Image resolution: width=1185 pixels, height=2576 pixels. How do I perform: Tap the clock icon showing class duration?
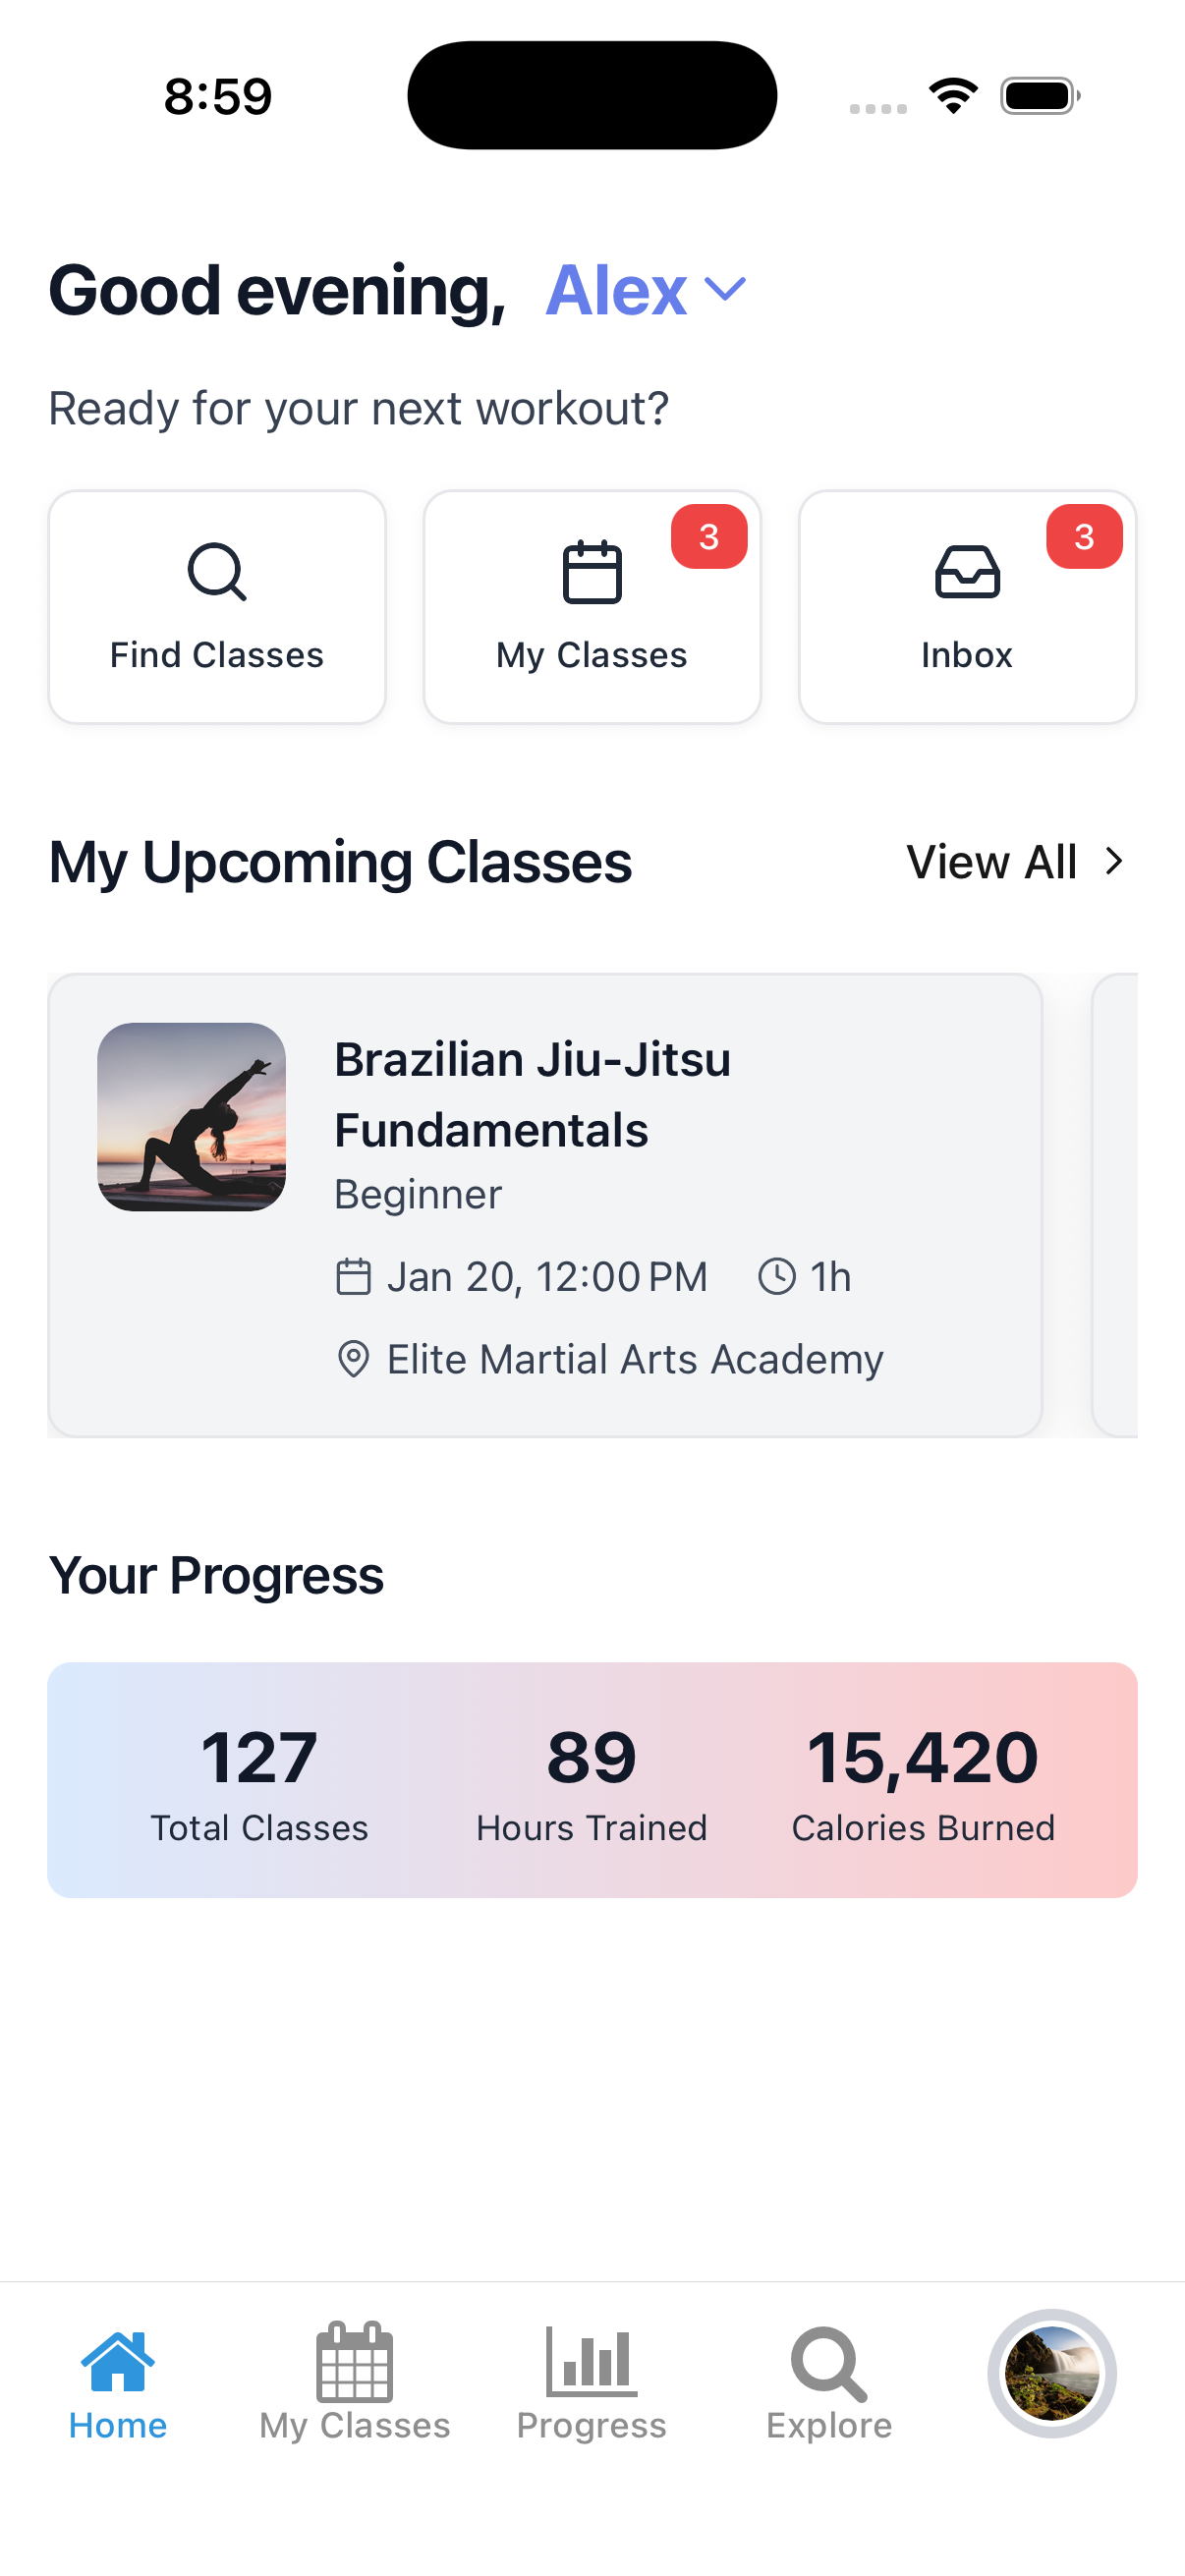tap(777, 1275)
